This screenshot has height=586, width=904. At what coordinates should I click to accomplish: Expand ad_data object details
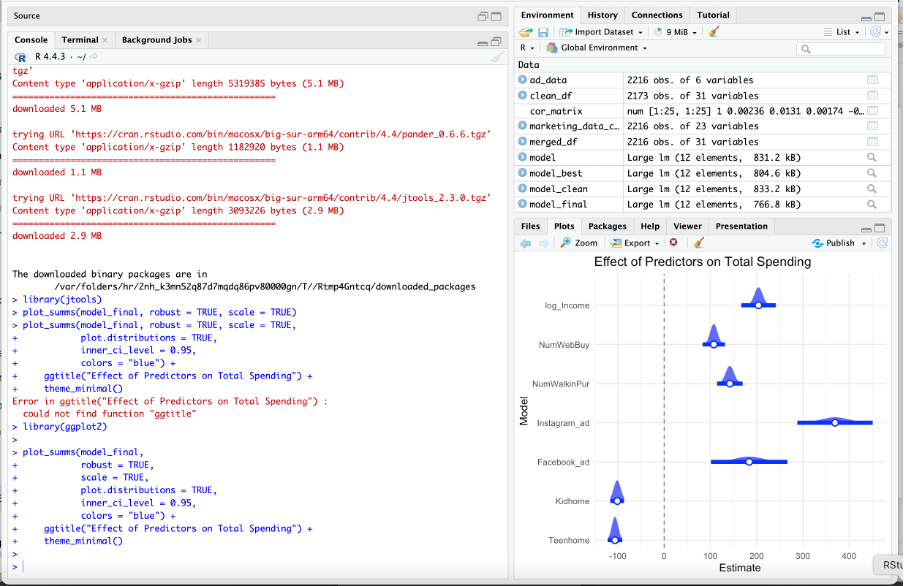point(522,80)
